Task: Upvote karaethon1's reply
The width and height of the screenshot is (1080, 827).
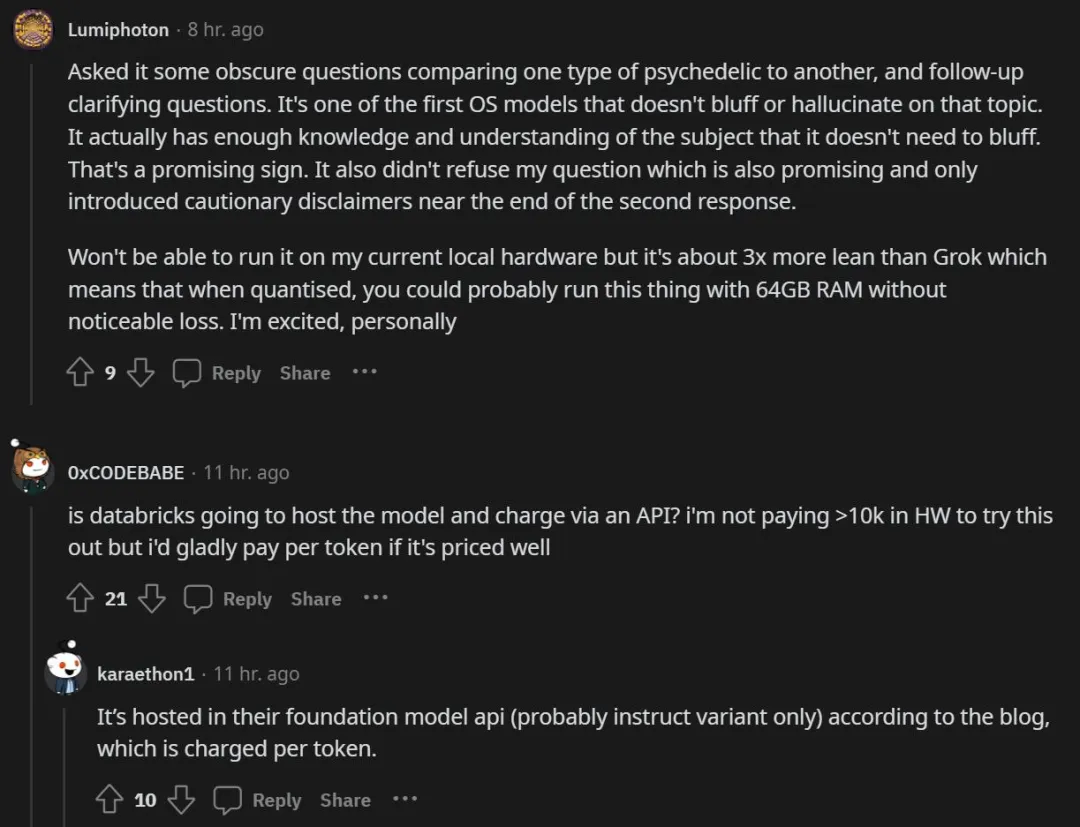Action: [109, 799]
